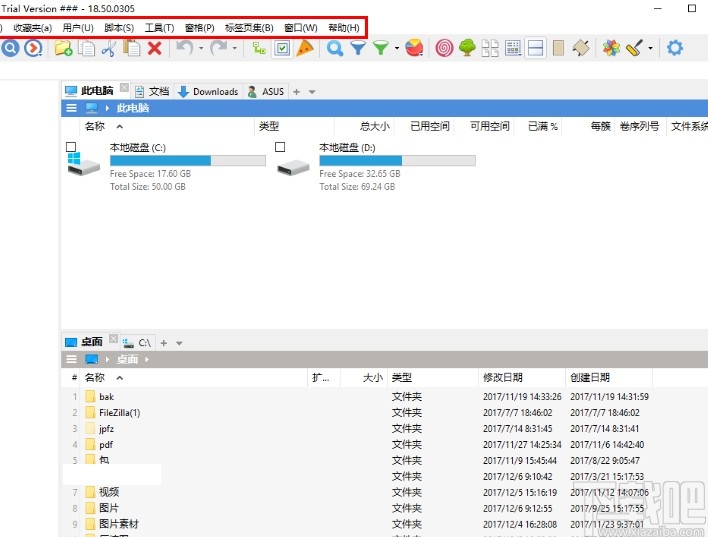Viewport: 708px width, 537px height.
Task: Open the 工具(T) menu
Action: [x=159, y=28]
